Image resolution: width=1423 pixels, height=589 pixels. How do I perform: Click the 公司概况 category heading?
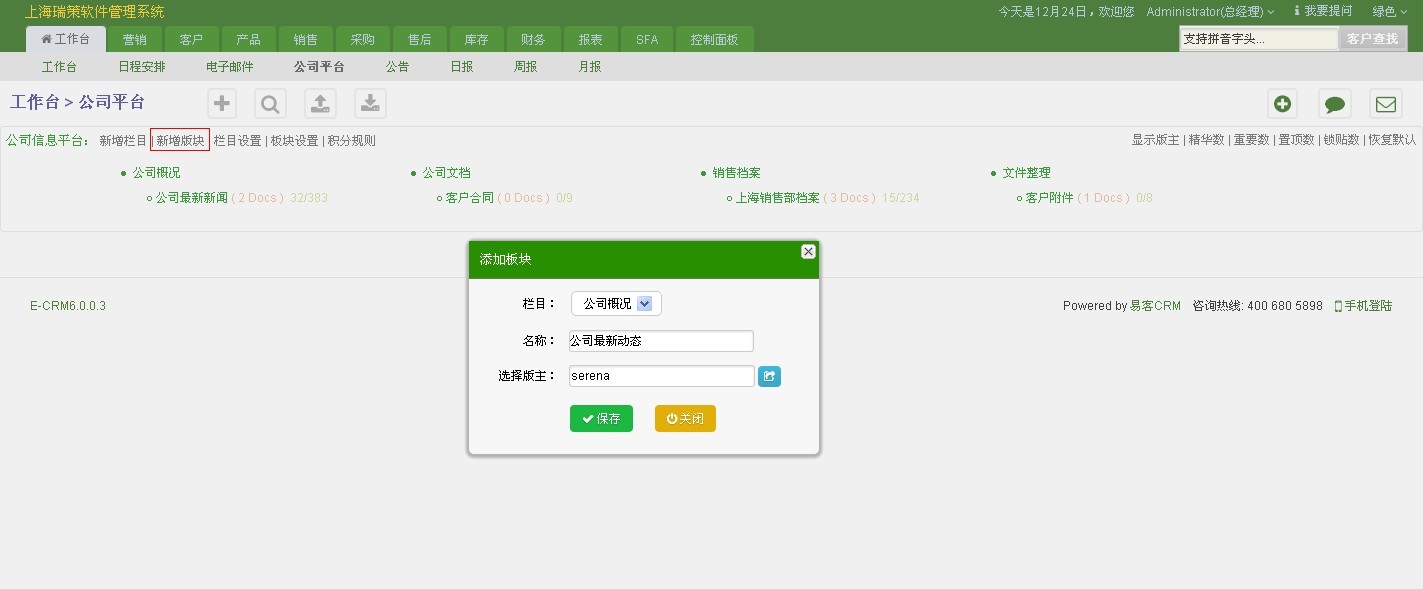coord(156,173)
